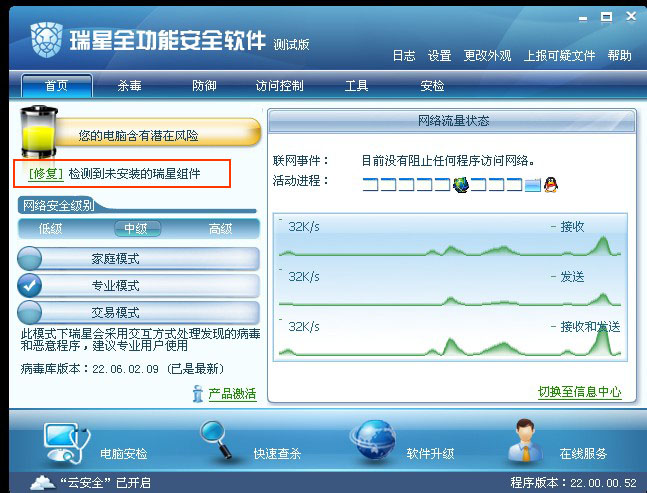Select 交易模式 radio button
This screenshot has height=493, width=647.
point(30,312)
